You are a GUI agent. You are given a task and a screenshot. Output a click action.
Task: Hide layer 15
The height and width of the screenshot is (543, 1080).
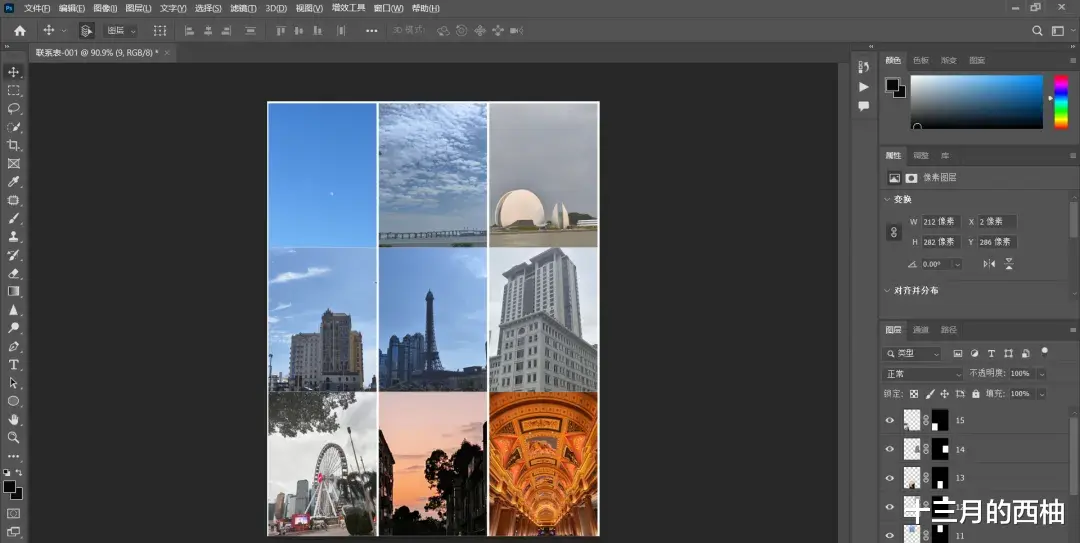point(889,420)
